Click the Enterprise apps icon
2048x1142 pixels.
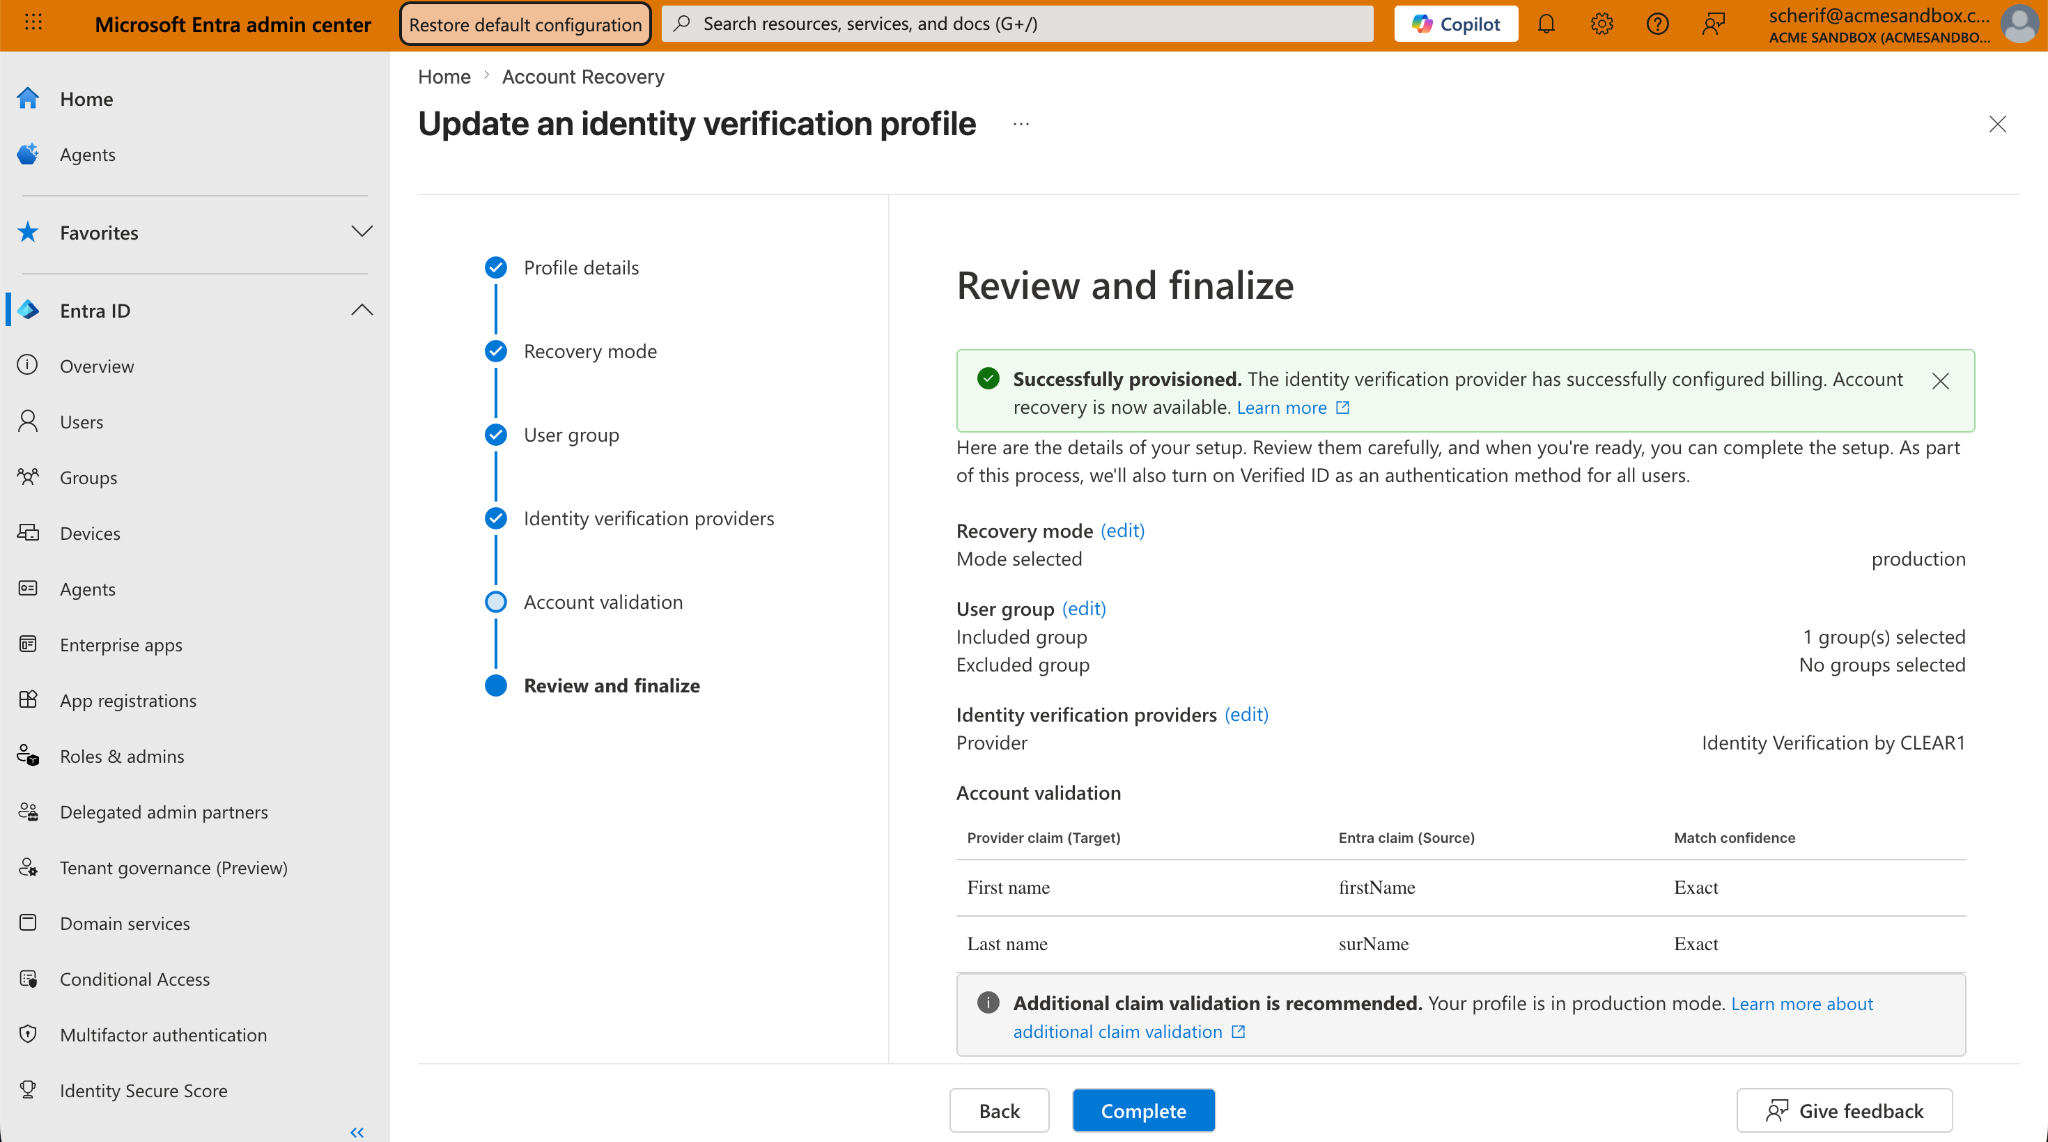(x=28, y=644)
